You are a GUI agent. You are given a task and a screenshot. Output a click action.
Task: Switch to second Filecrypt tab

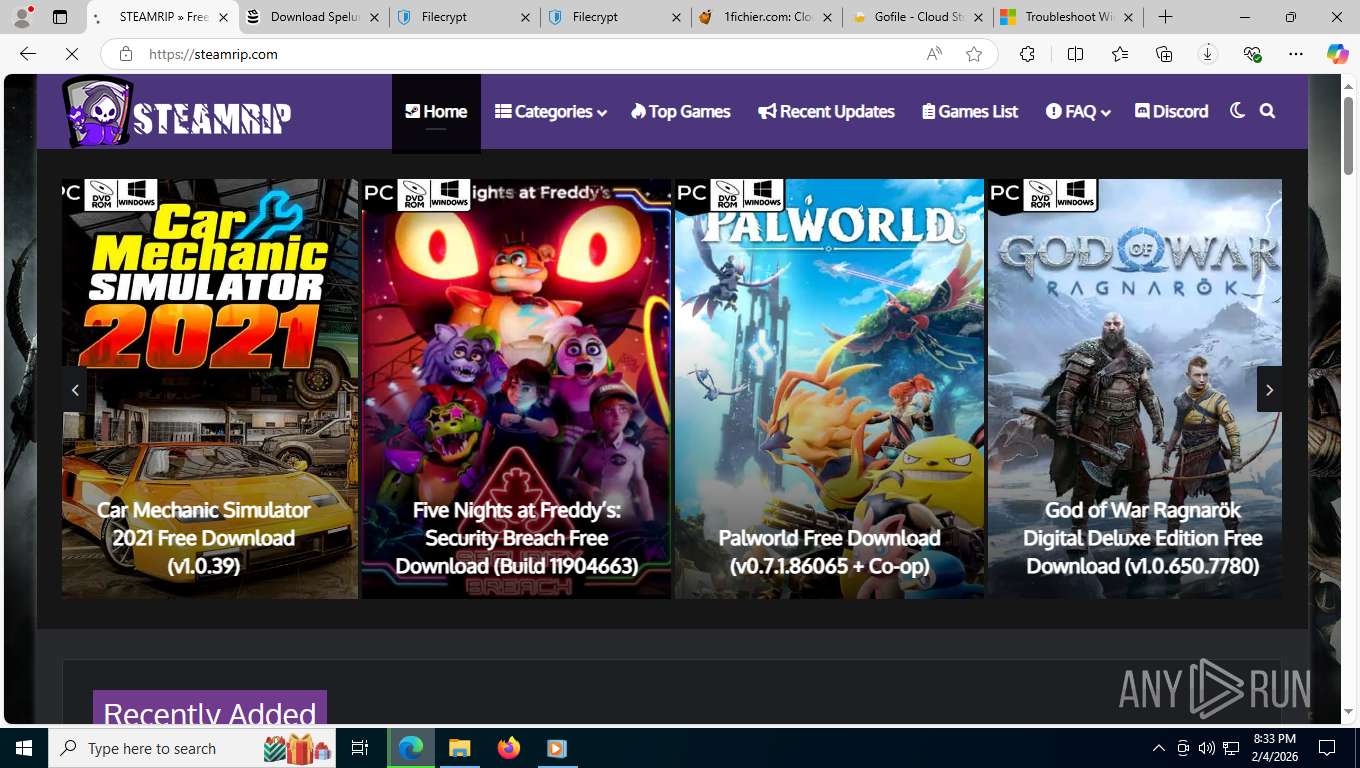pos(616,17)
